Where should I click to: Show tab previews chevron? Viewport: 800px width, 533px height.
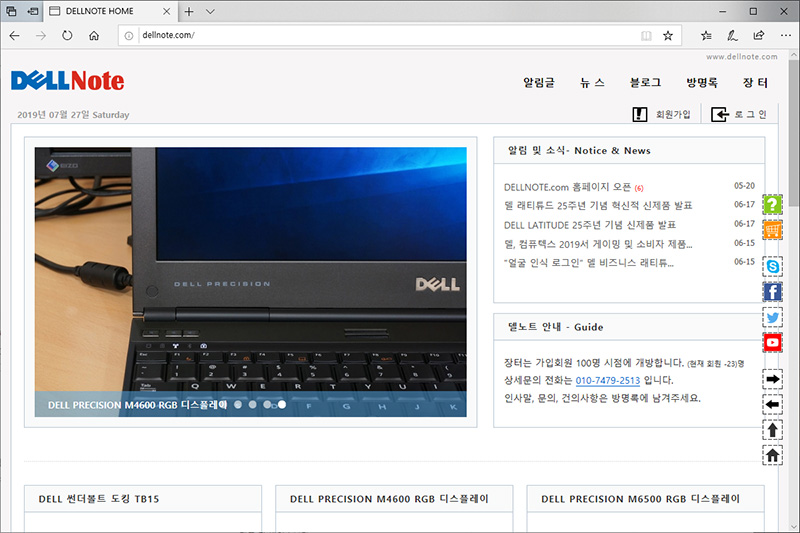tap(210, 11)
